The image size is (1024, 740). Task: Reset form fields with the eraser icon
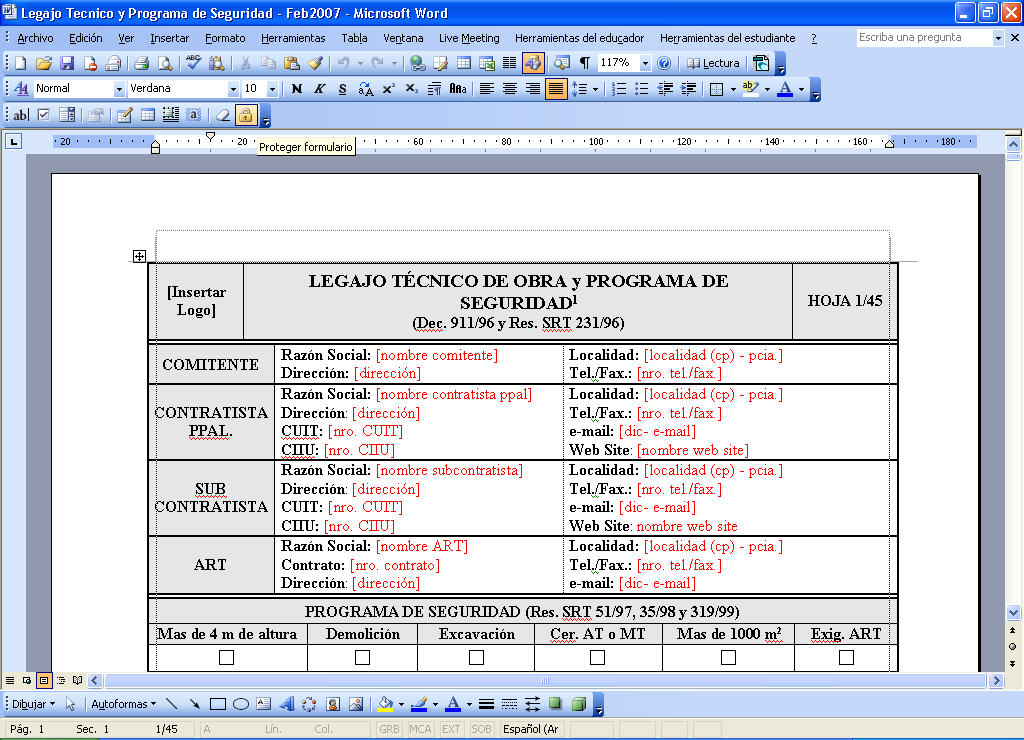click(x=223, y=116)
